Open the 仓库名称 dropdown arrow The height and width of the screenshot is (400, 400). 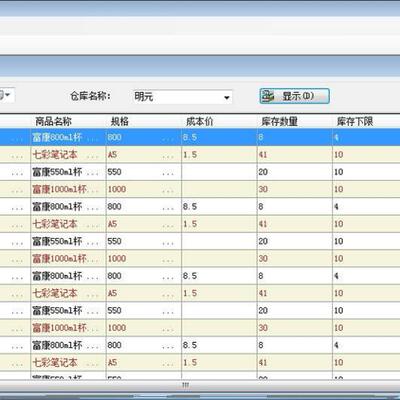[227, 97]
